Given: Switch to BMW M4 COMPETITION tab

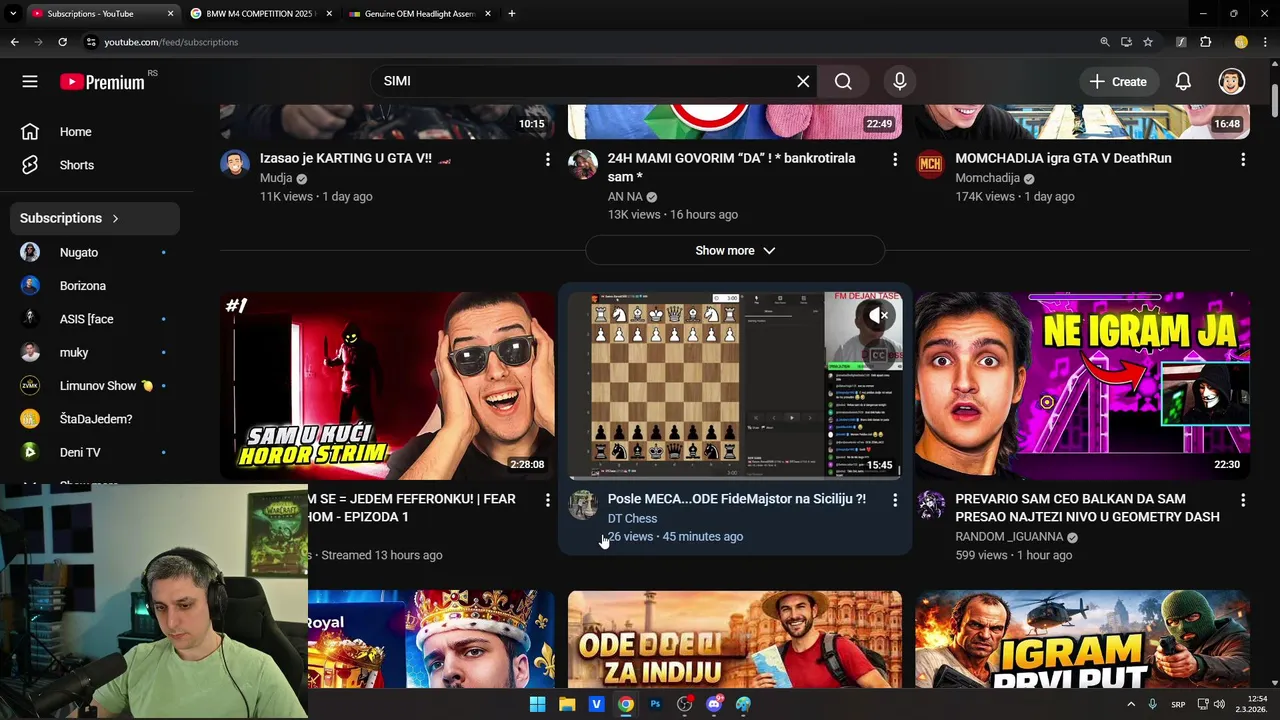Looking at the screenshot, I should [x=260, y=14].
